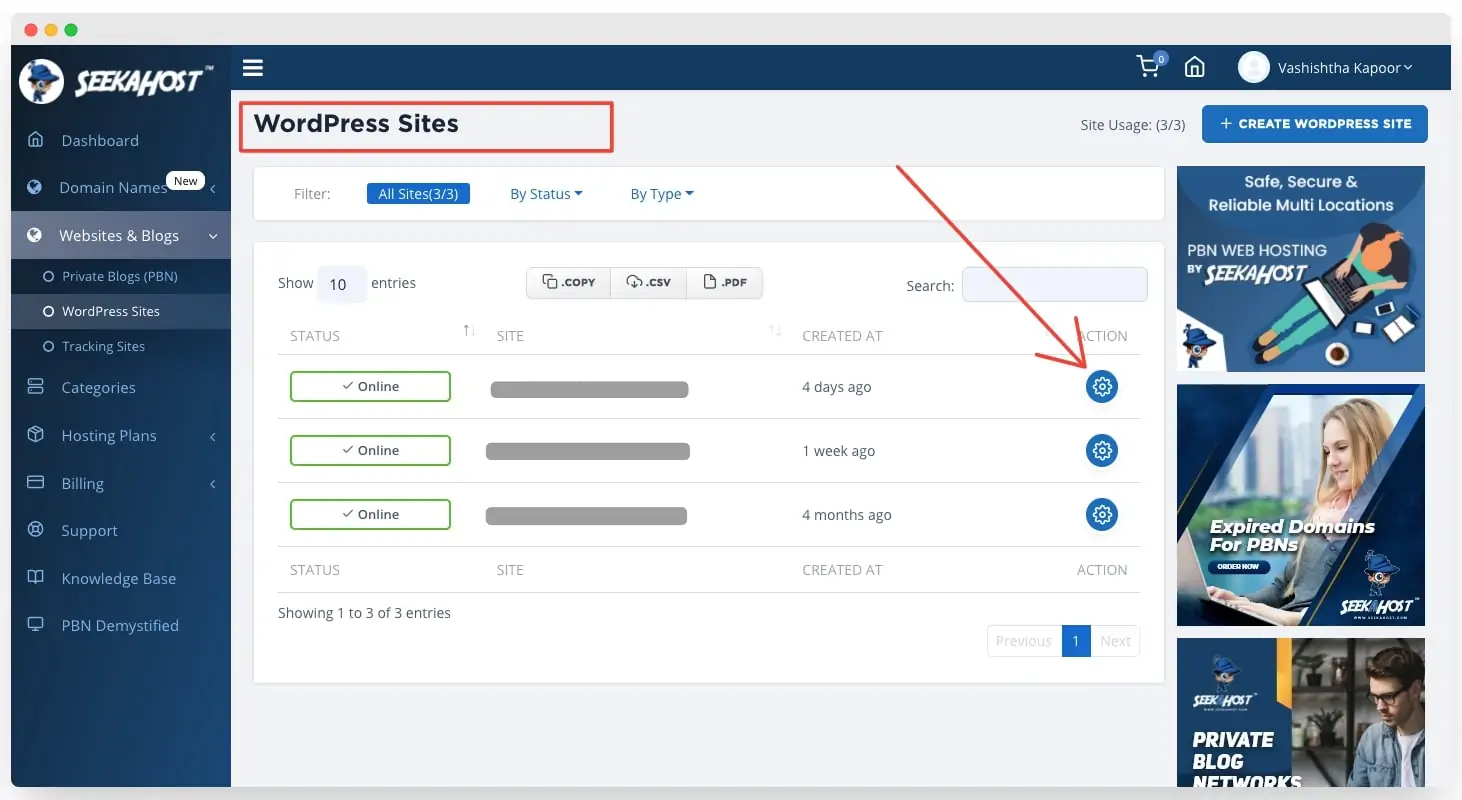The image size is (1462, 800).
Task: Export the table with the .CSV button
Action: click(x=648, y=282)
